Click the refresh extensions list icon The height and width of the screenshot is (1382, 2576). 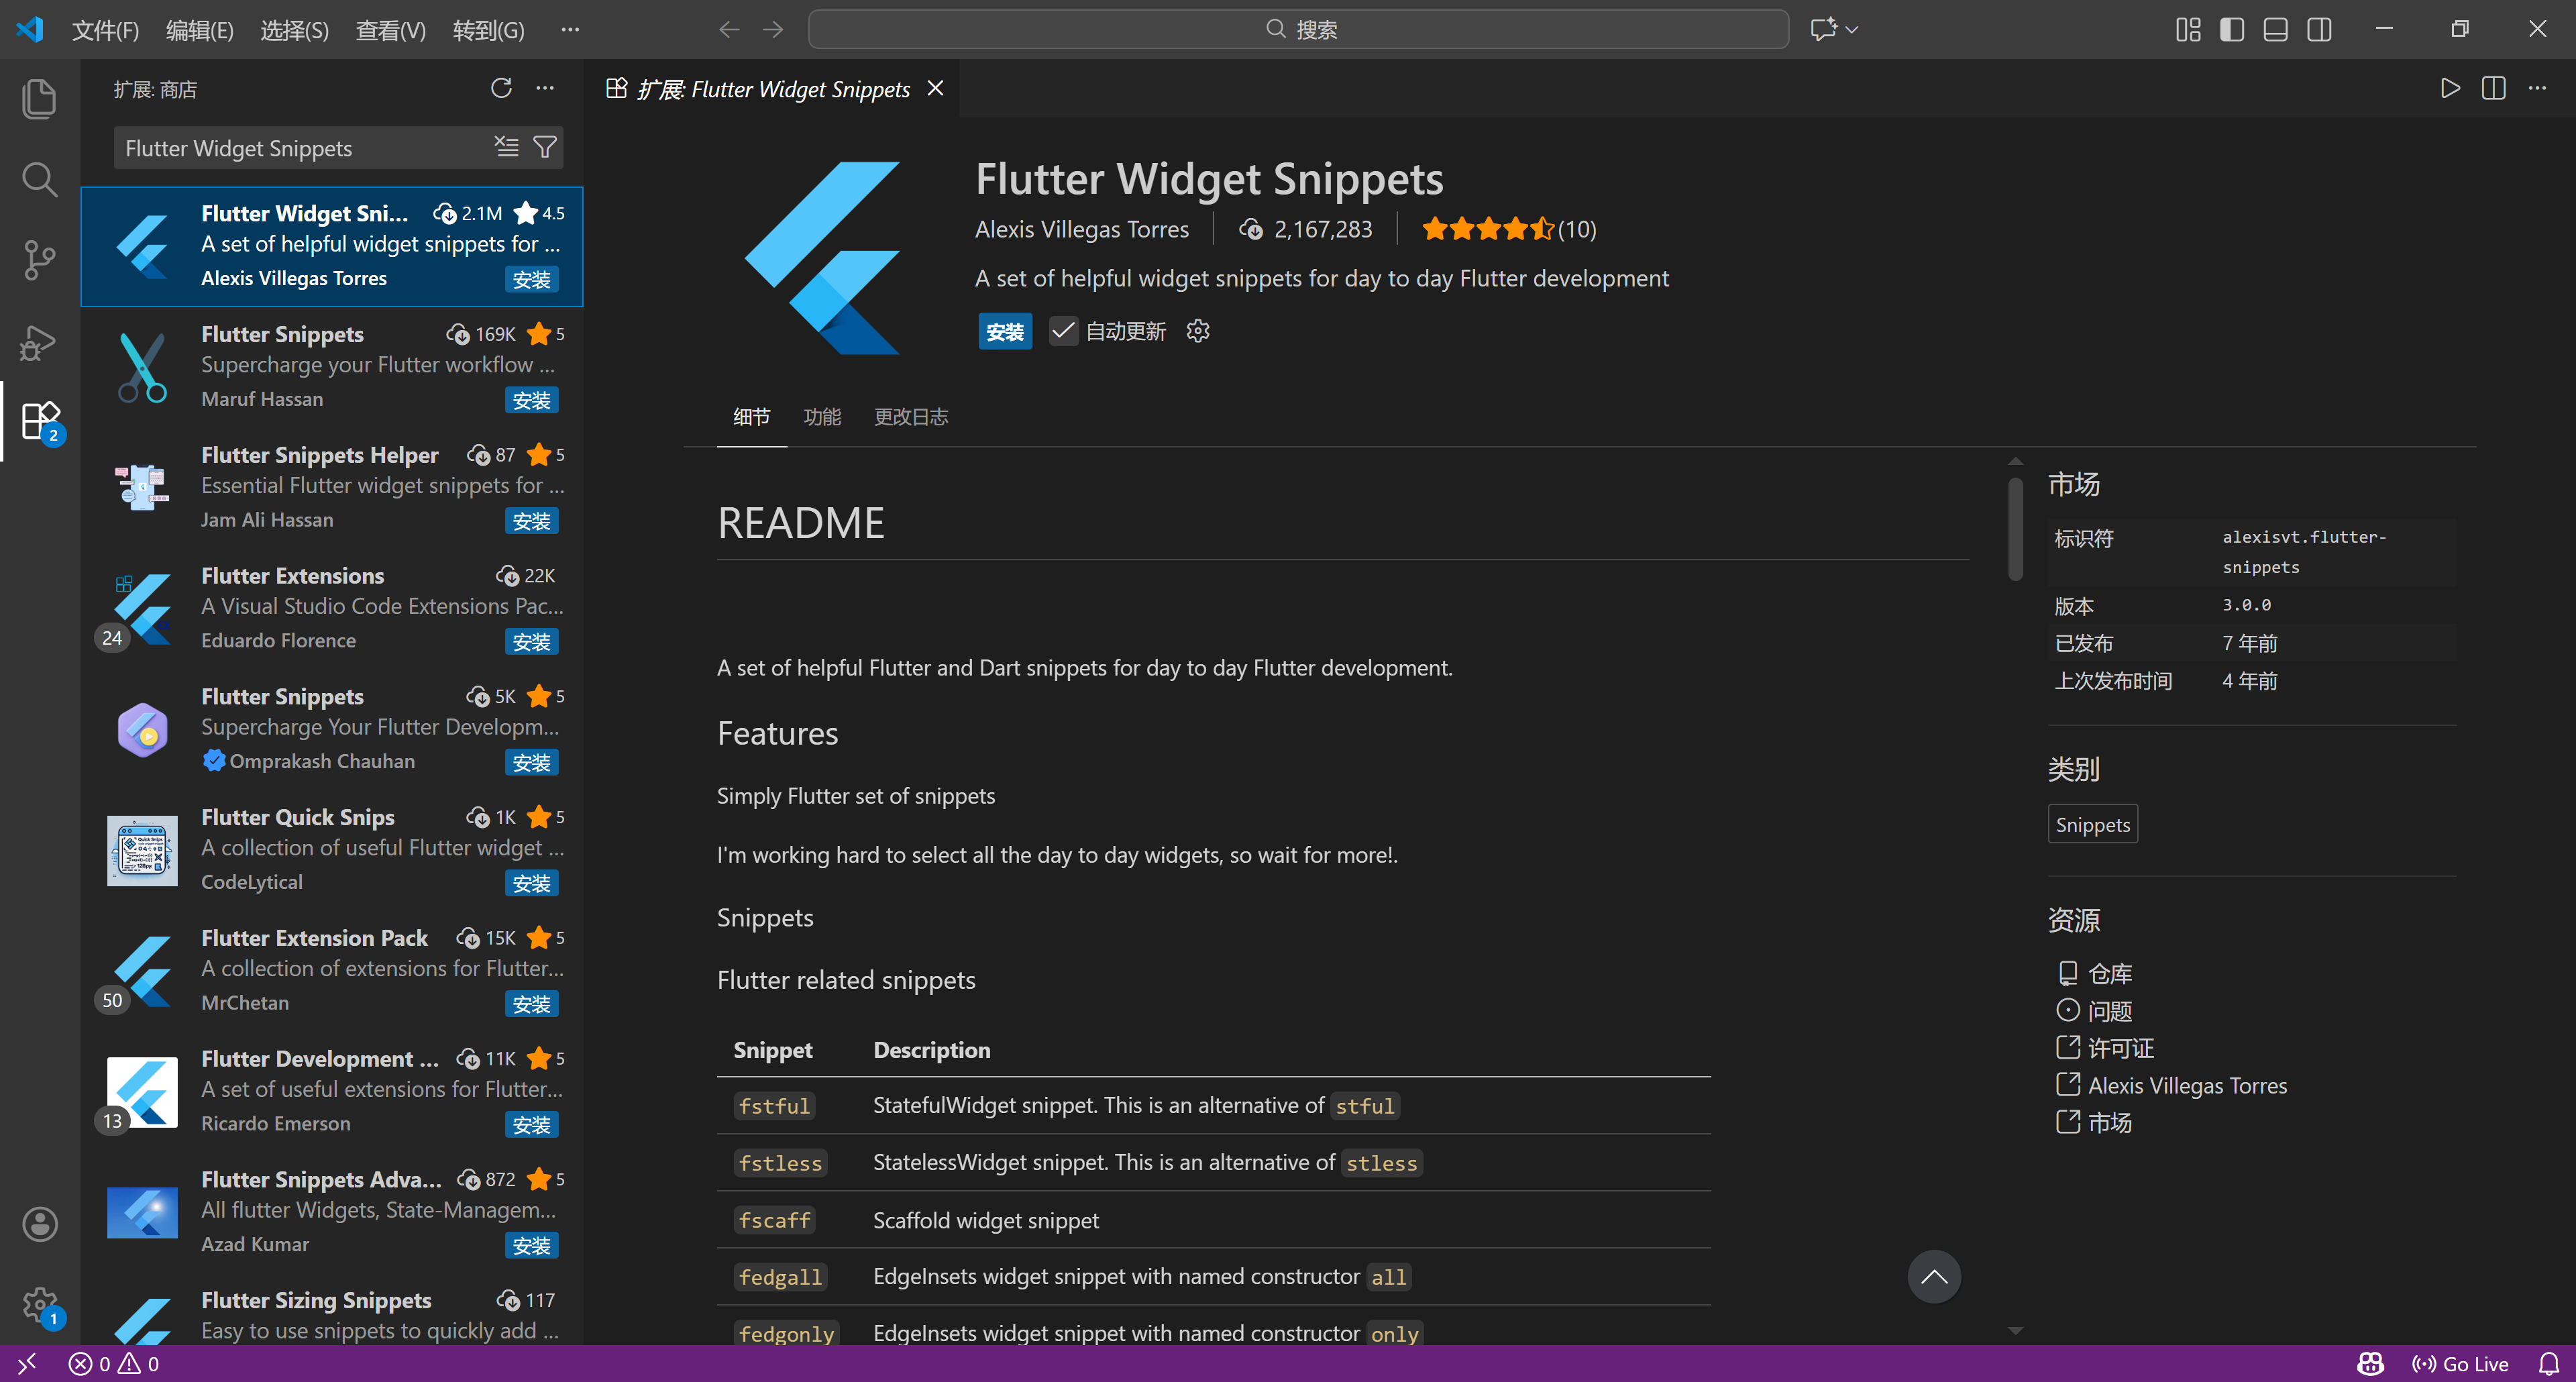(501, 89)
